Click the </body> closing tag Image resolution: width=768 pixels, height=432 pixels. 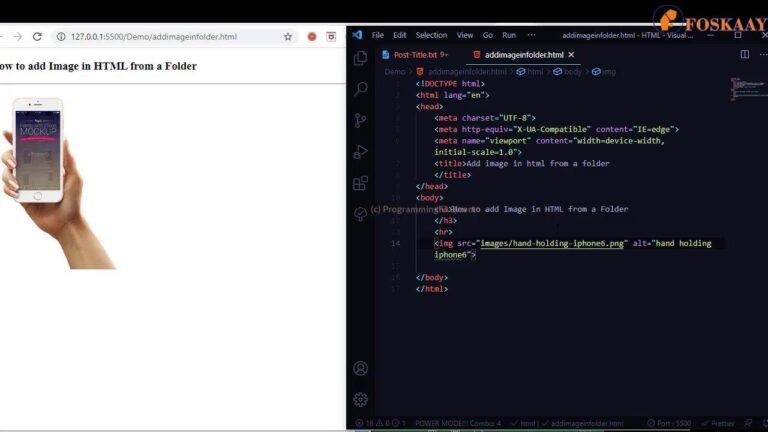coord(432,278)
